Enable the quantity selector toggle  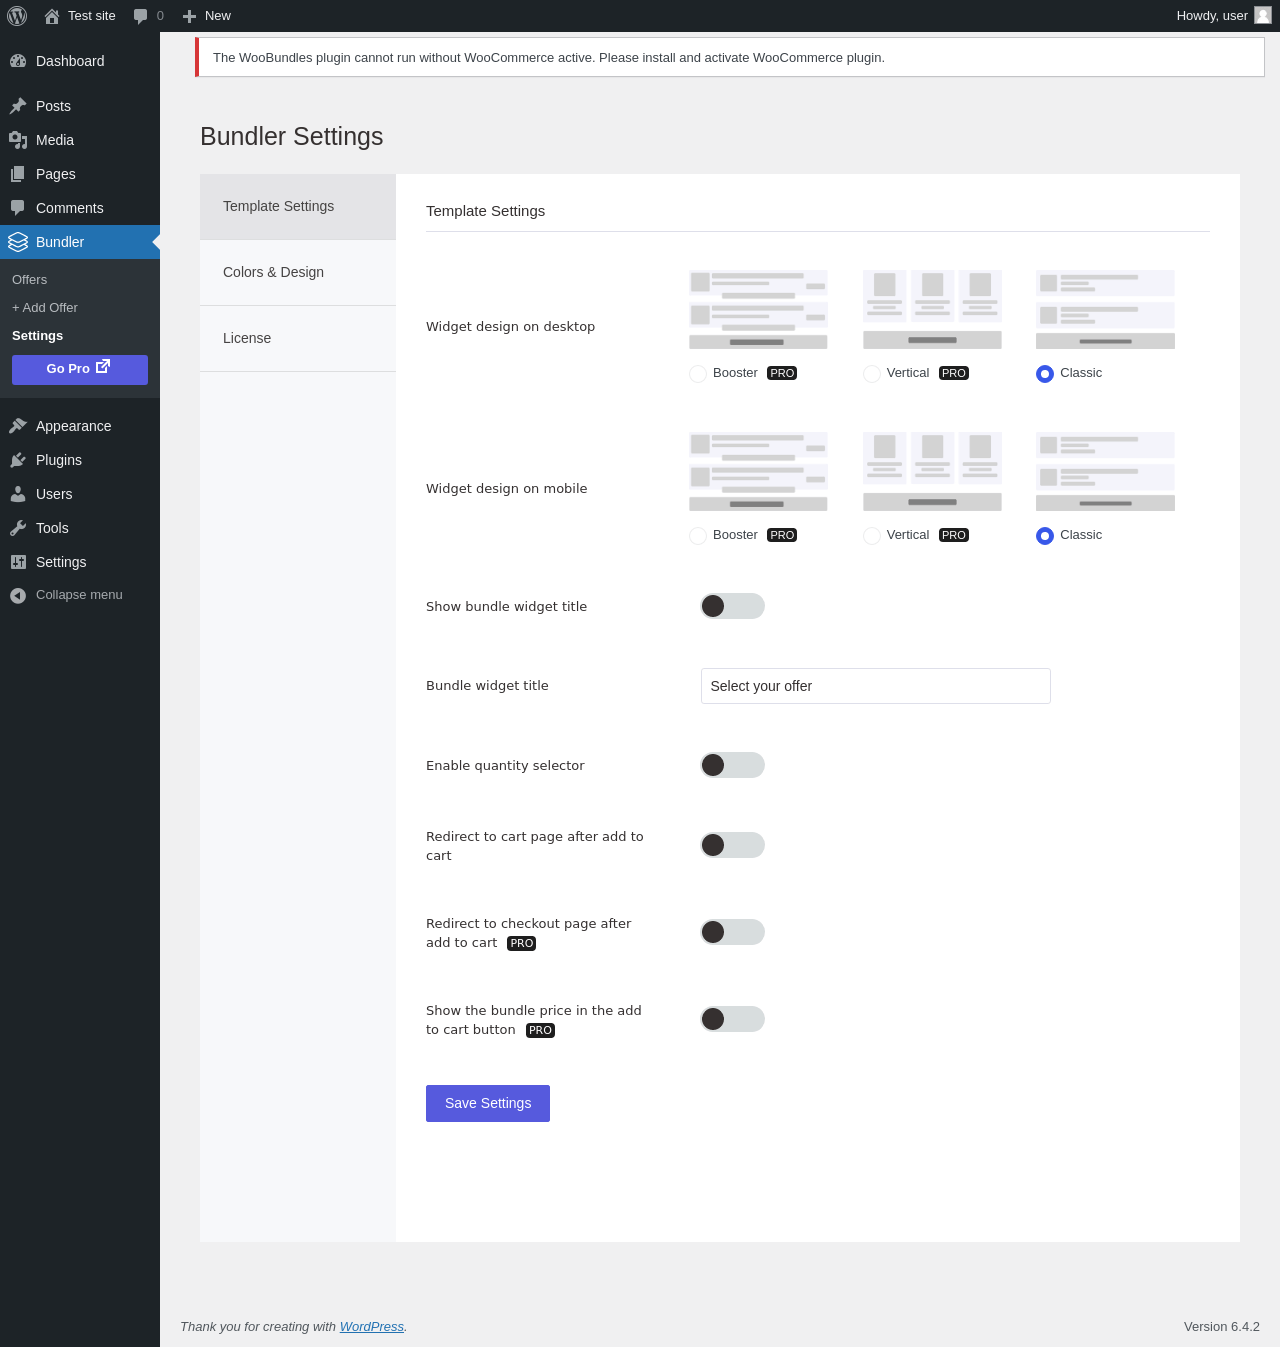coord(733,765)
